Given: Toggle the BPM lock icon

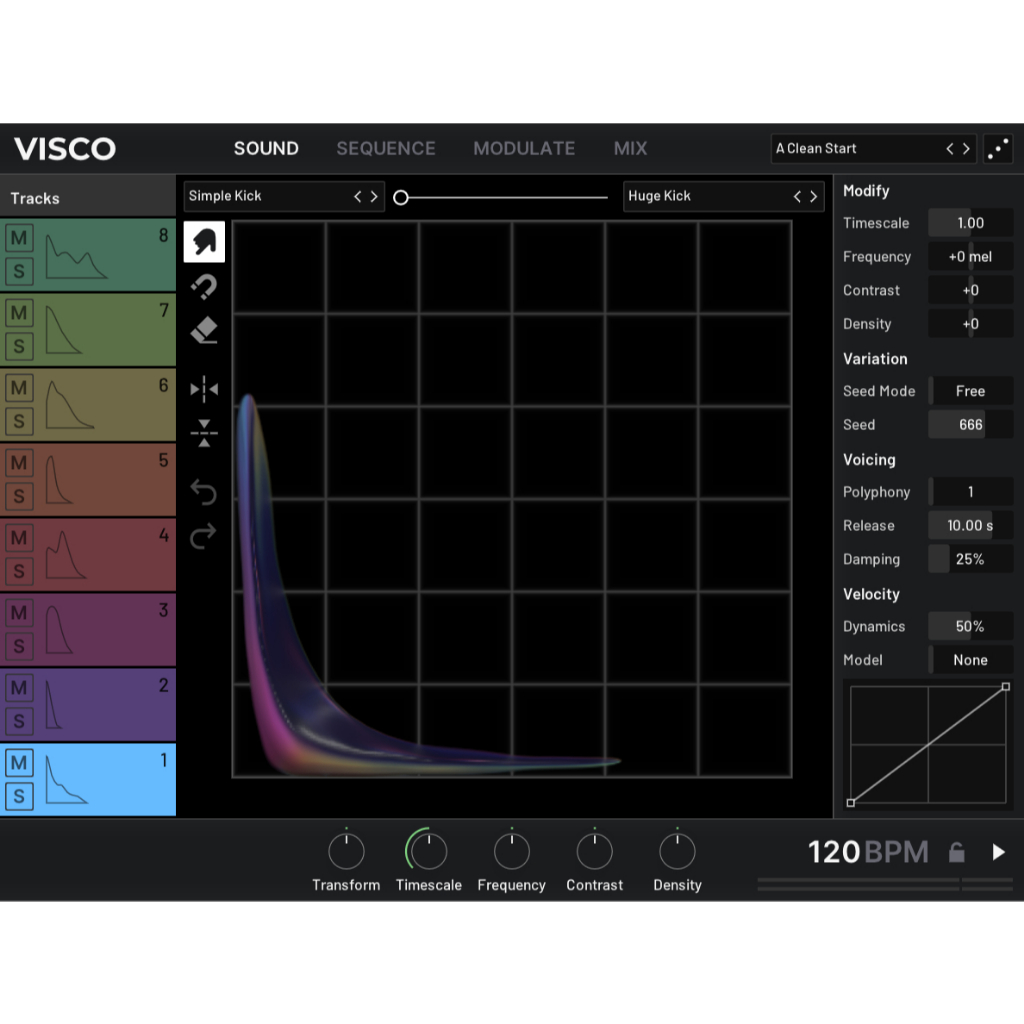Looking at the screenshot, I should tap(956, 852).
